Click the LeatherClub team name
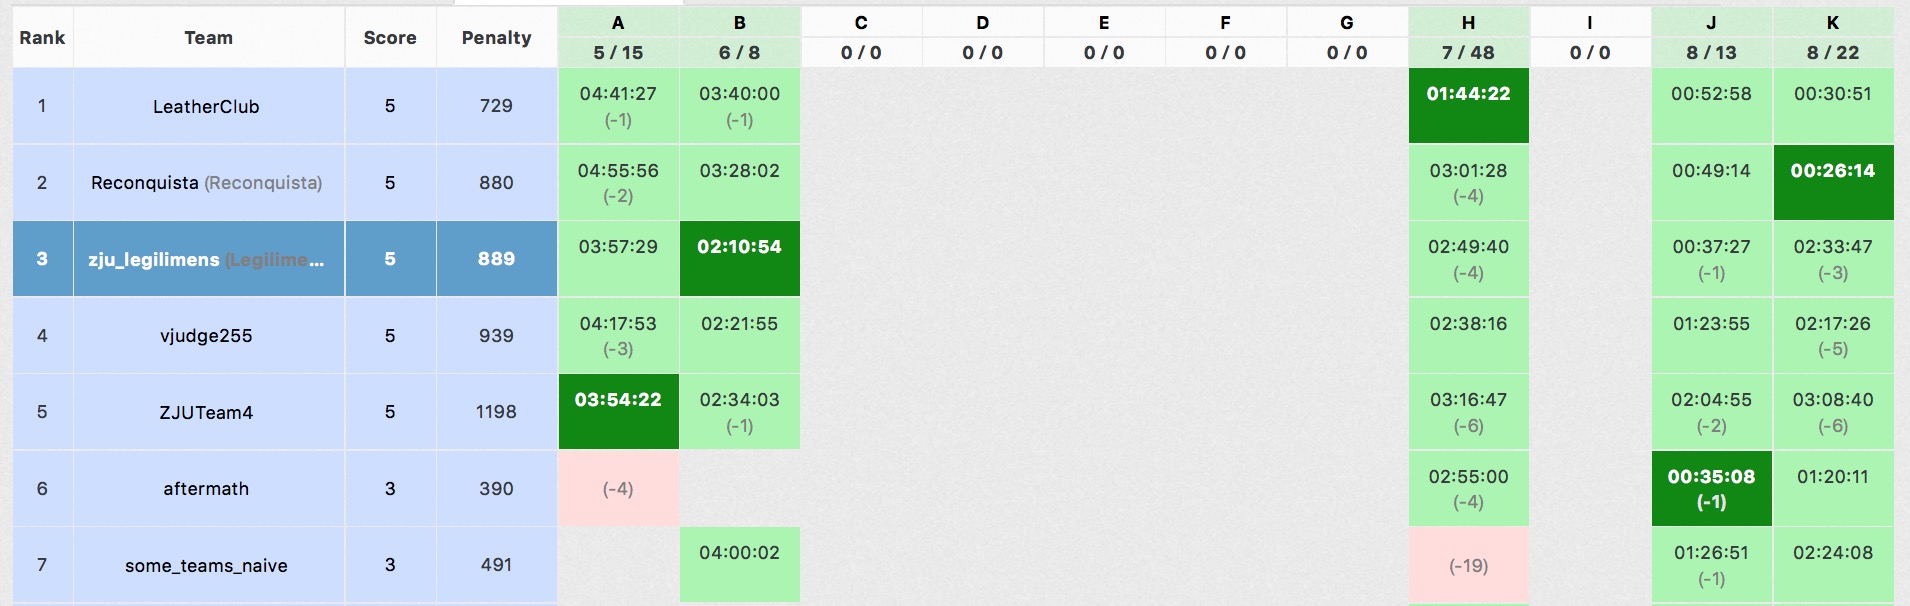The image size is (1910, 606). click(206, 107)
